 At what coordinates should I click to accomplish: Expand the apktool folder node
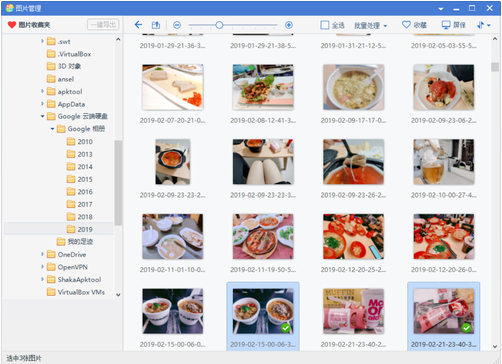pyautogui.click(x=42, y=91)
